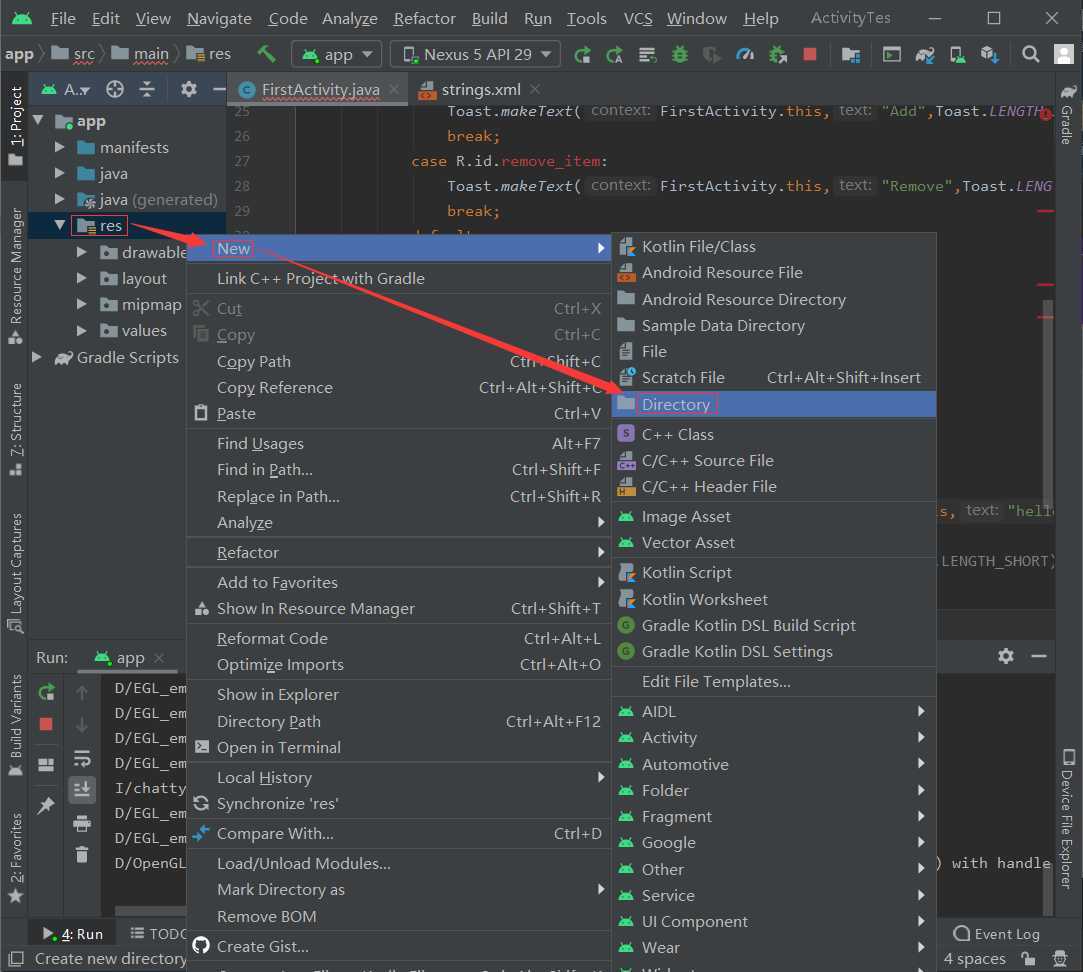Image resolution: width=1083 pixels, height=972 pixels.
Task: Choose Android Resource File entry
Action: pos(774,273)
